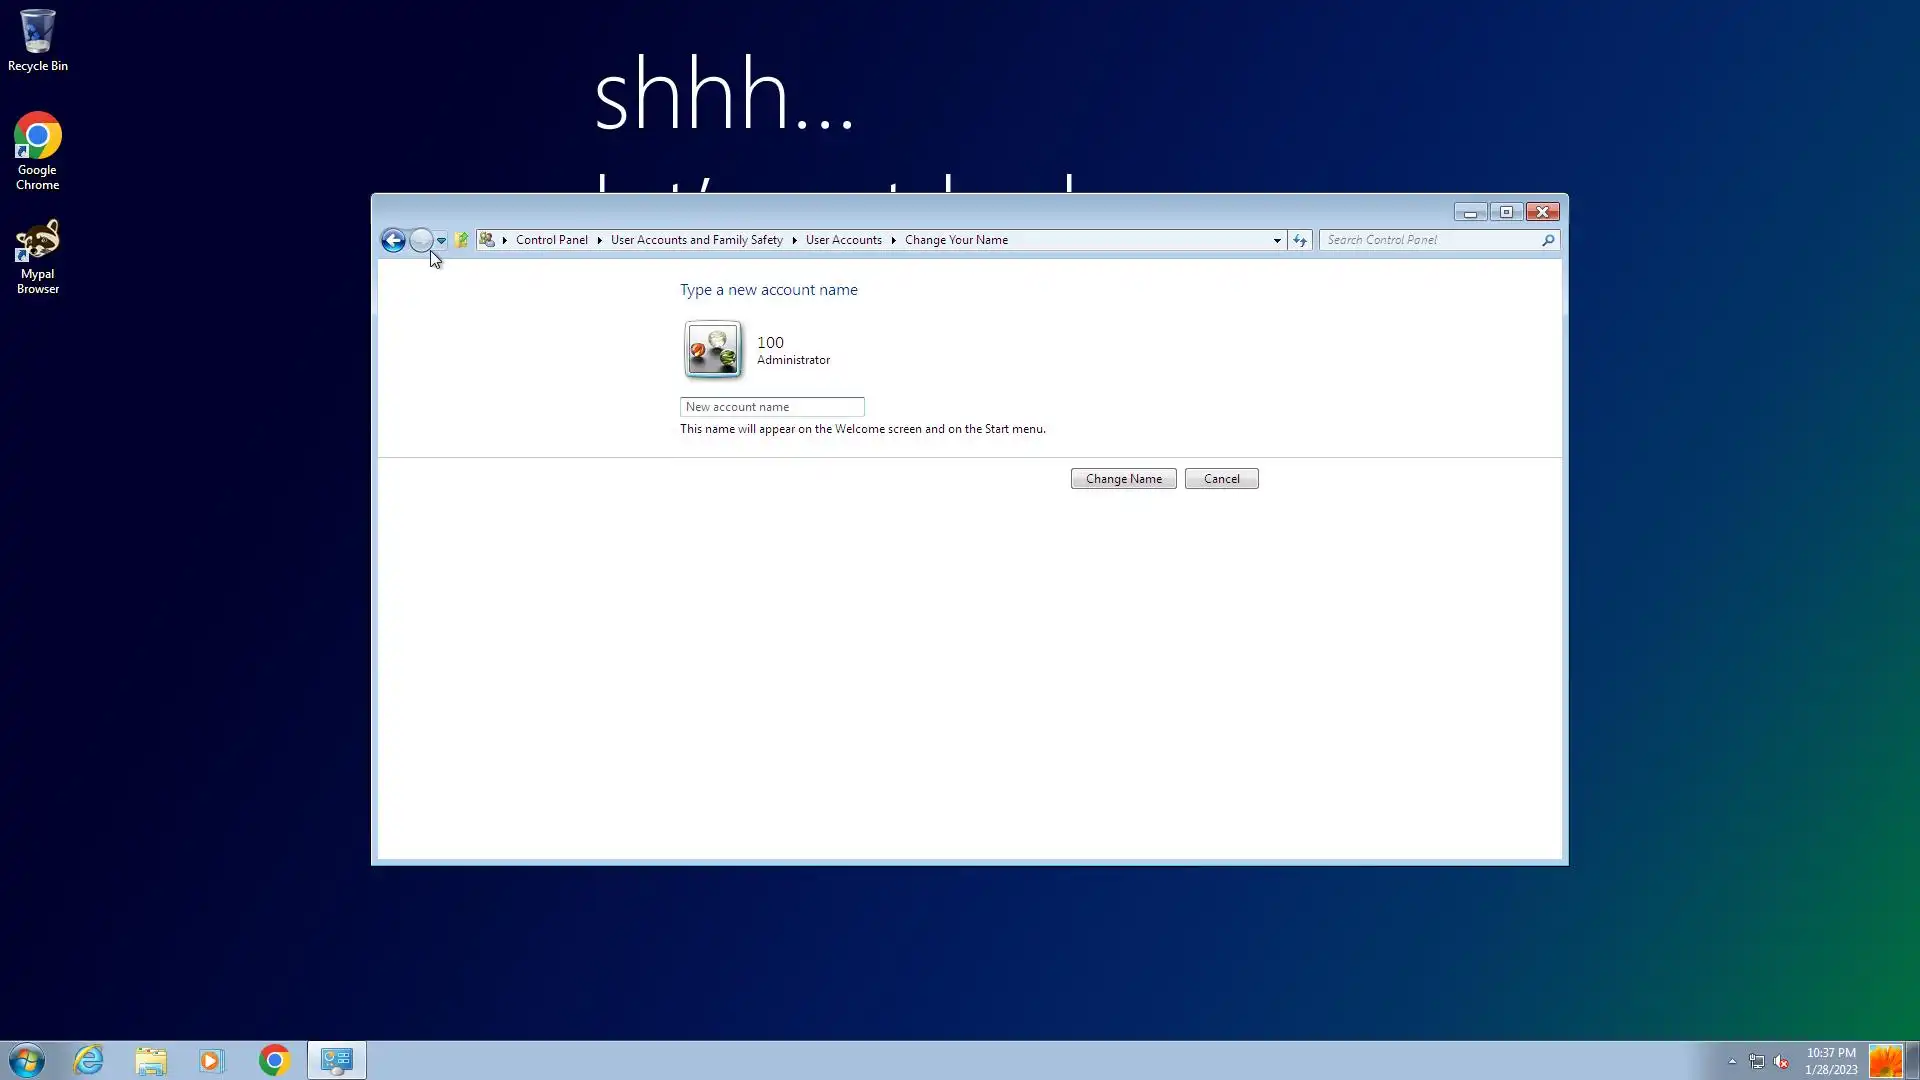Click the Back navigation arrow
Image resolution: width=1920 pixels, height=1080 pixels.
pos(393,240)
